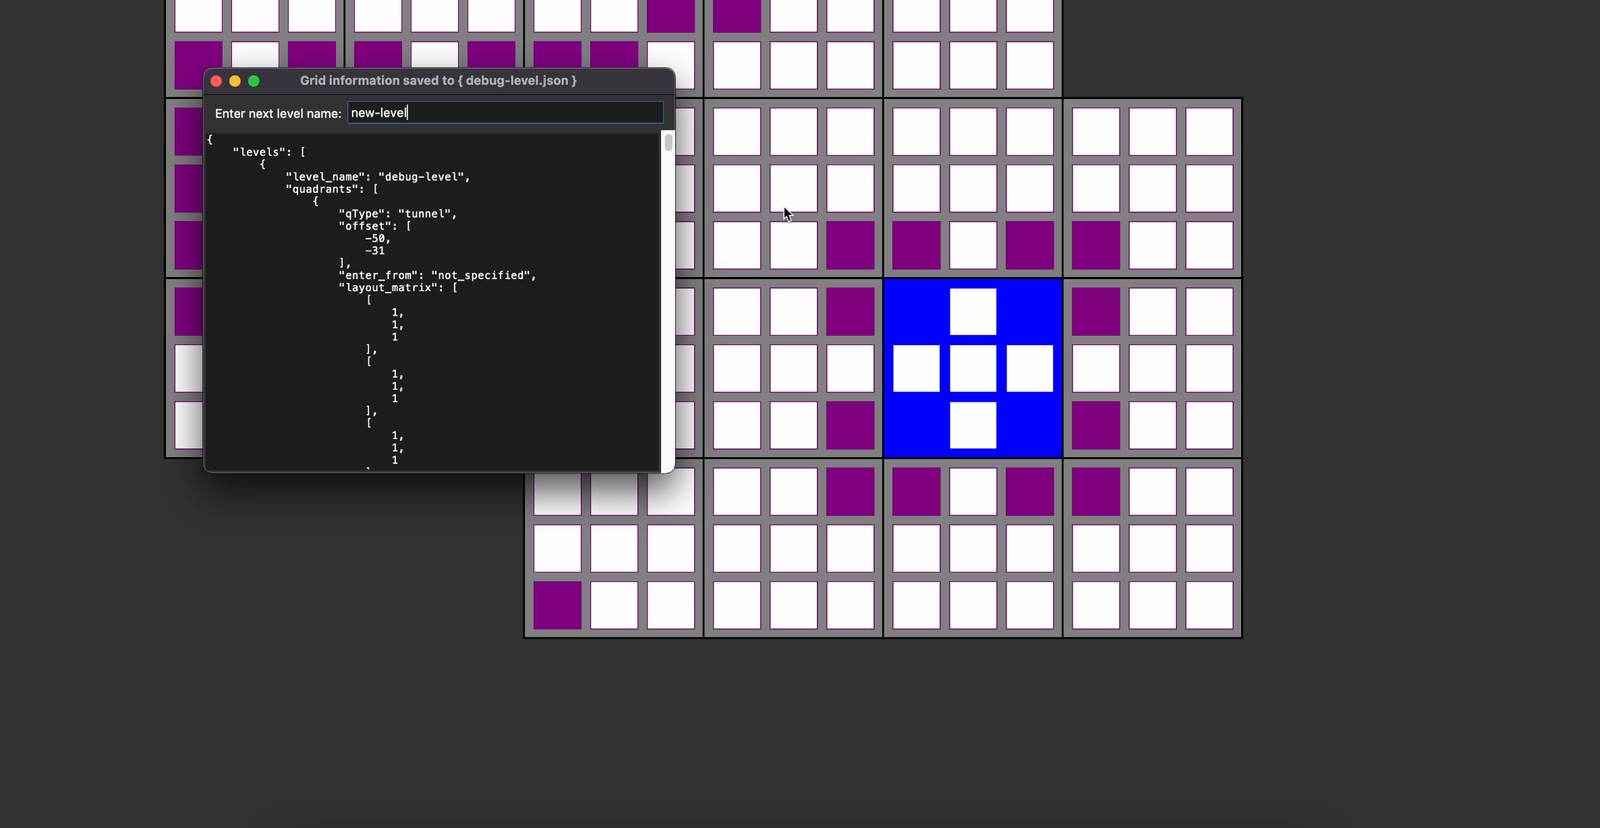
Task: Toggle purple cell in the bottom-right corner quadrant
Action: [1096, 493]
